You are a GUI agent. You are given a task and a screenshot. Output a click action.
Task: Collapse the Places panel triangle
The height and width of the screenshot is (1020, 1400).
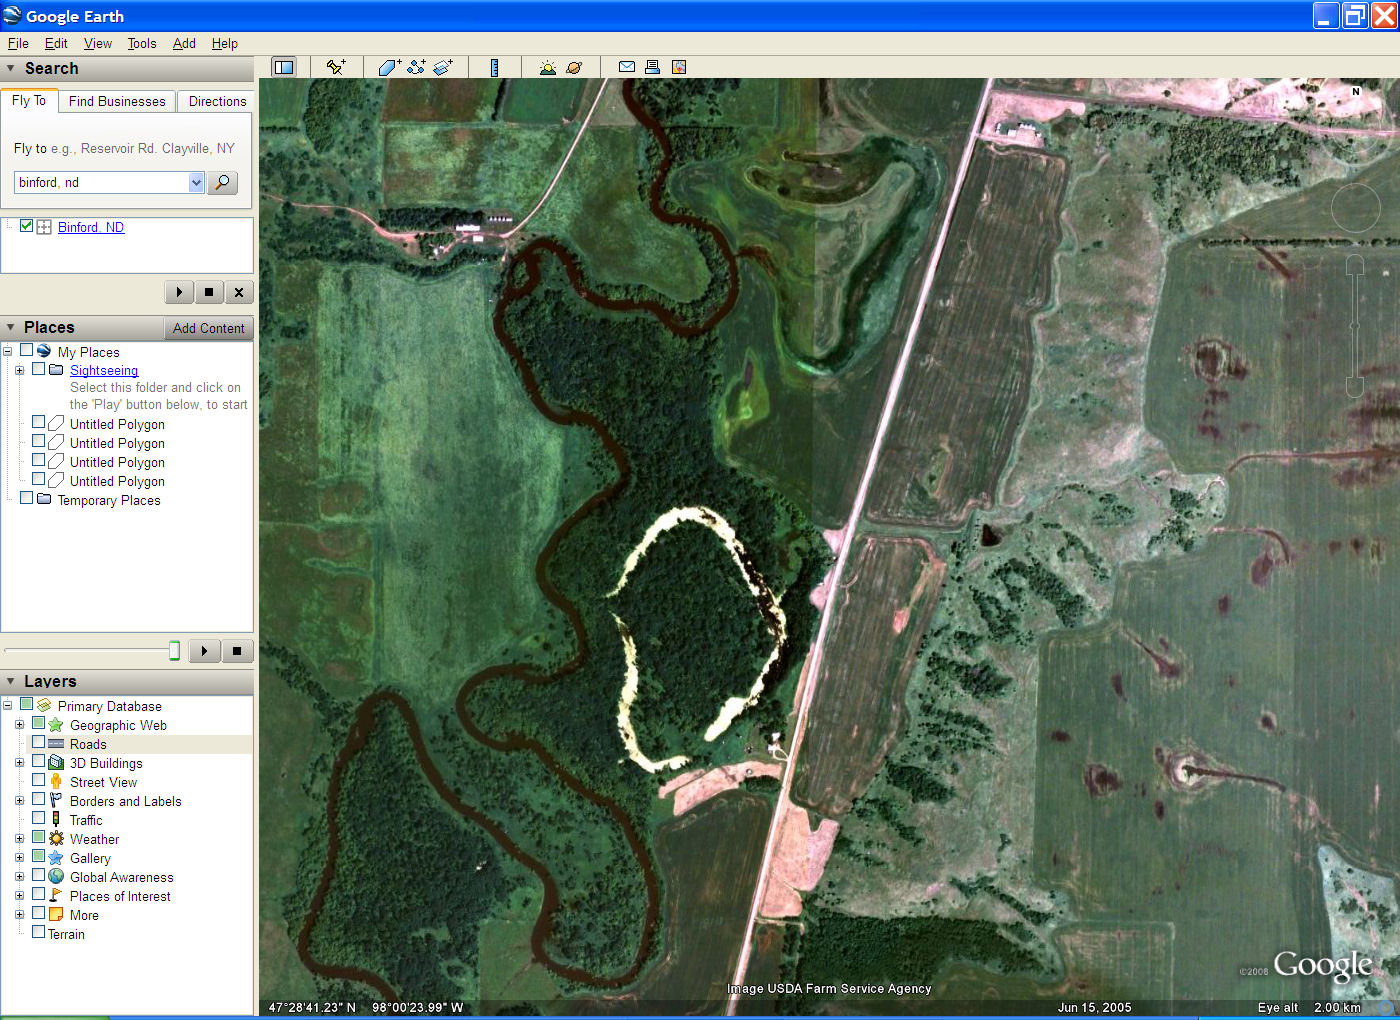tap(11, 327)
